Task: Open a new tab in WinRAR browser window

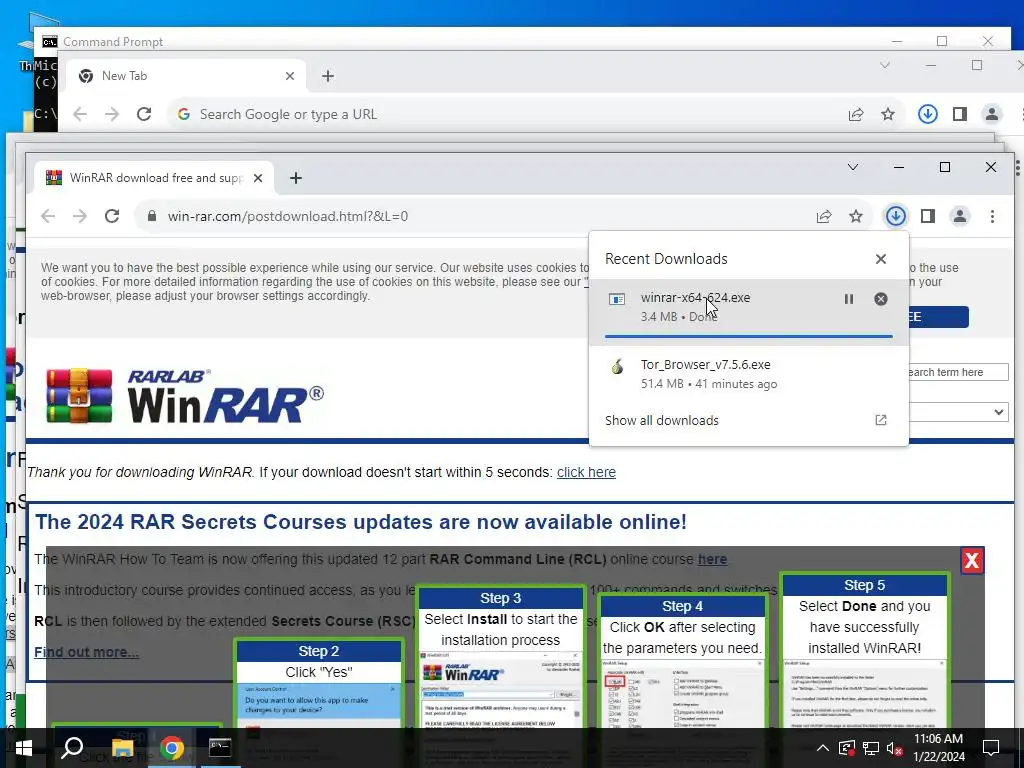Action: click(296, 178)
